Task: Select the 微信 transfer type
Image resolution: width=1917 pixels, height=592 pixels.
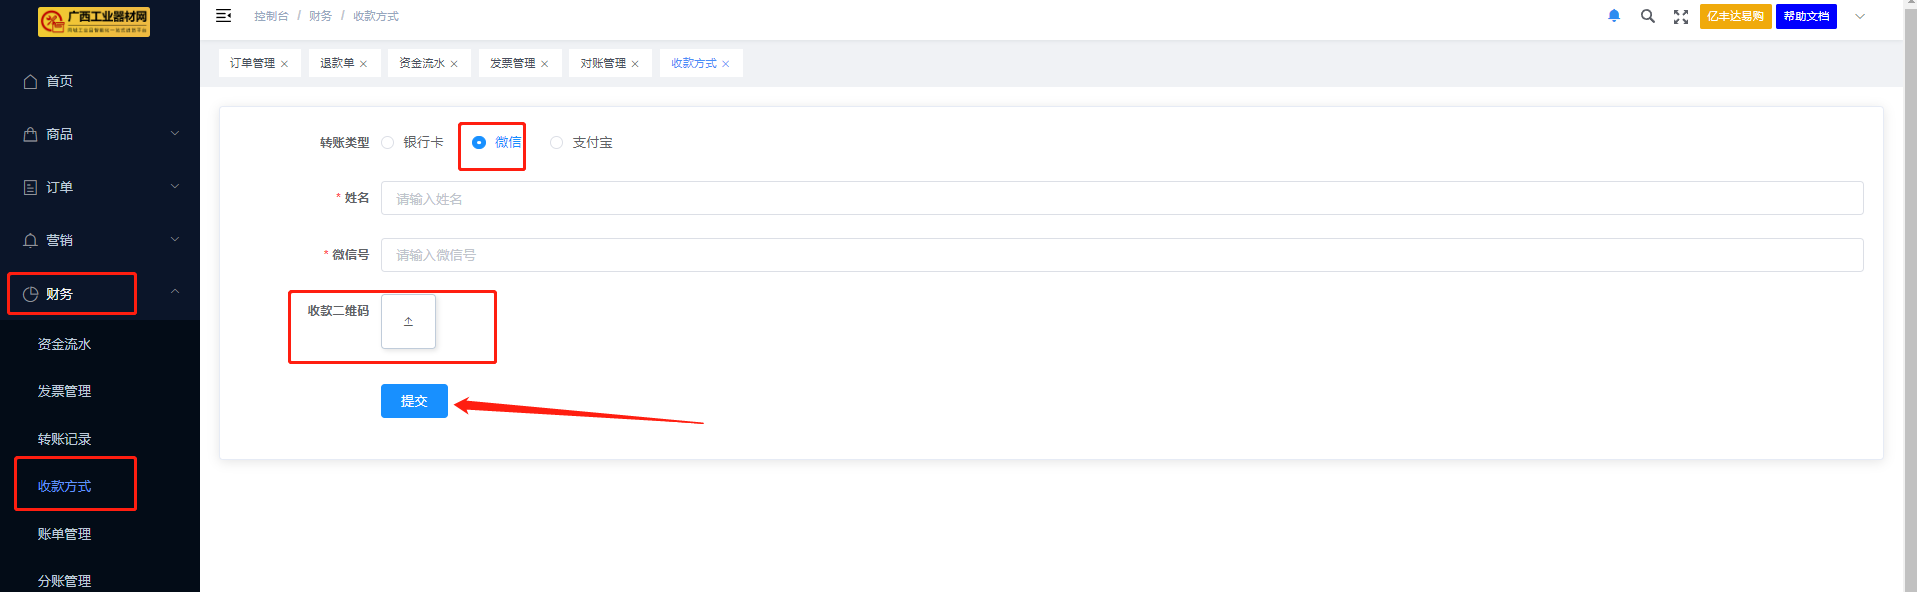Action: (x=479, y=143)
